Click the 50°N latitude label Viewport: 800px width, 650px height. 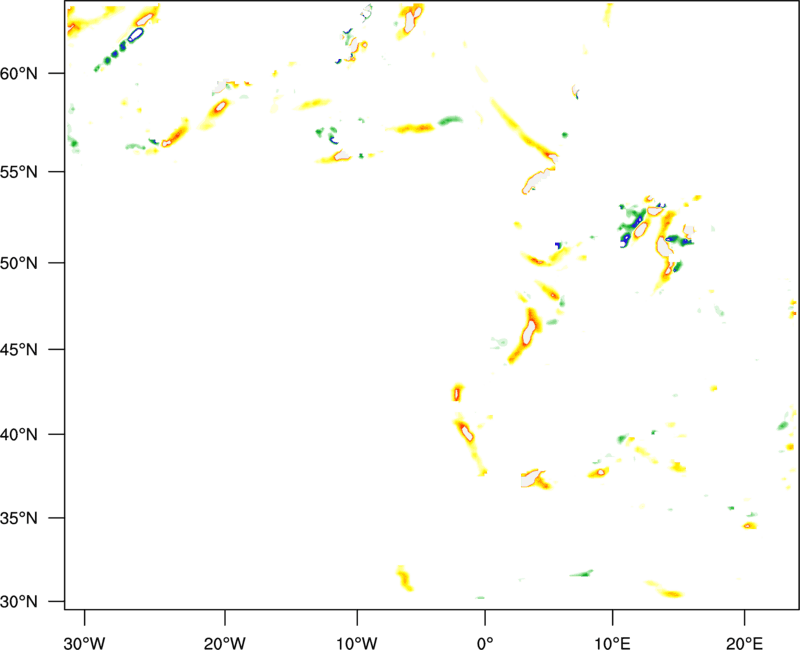coord(19,263)
